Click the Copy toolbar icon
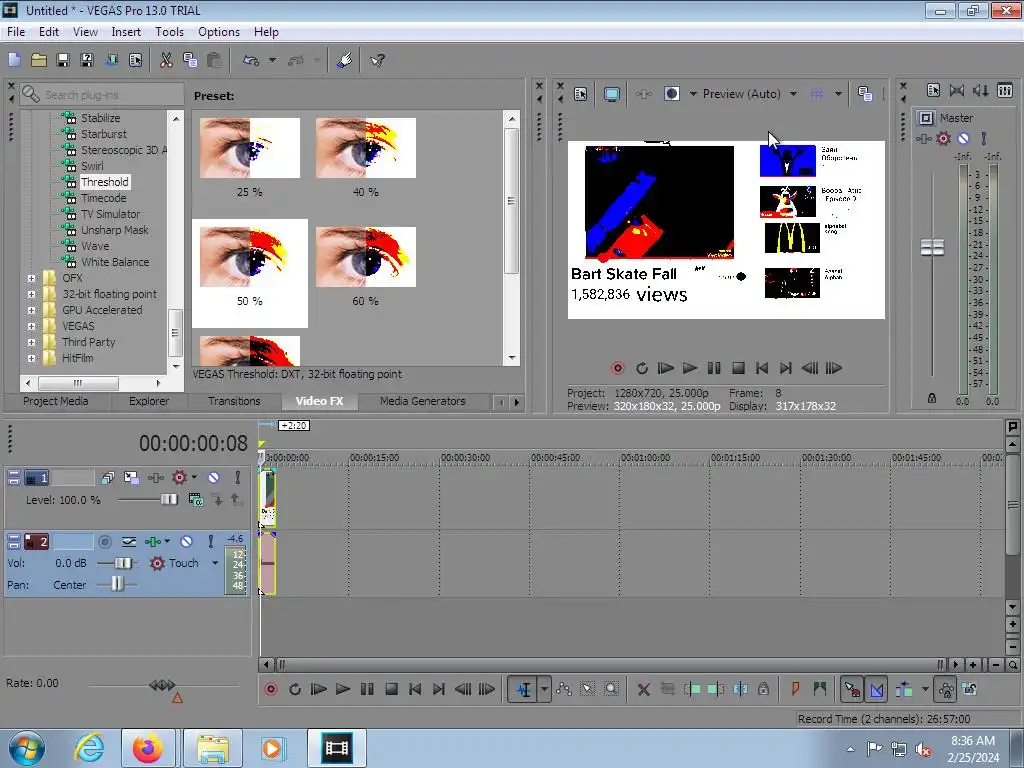Image resolution: width=1024 pixels, height=768 pixels. click(190, 60)
